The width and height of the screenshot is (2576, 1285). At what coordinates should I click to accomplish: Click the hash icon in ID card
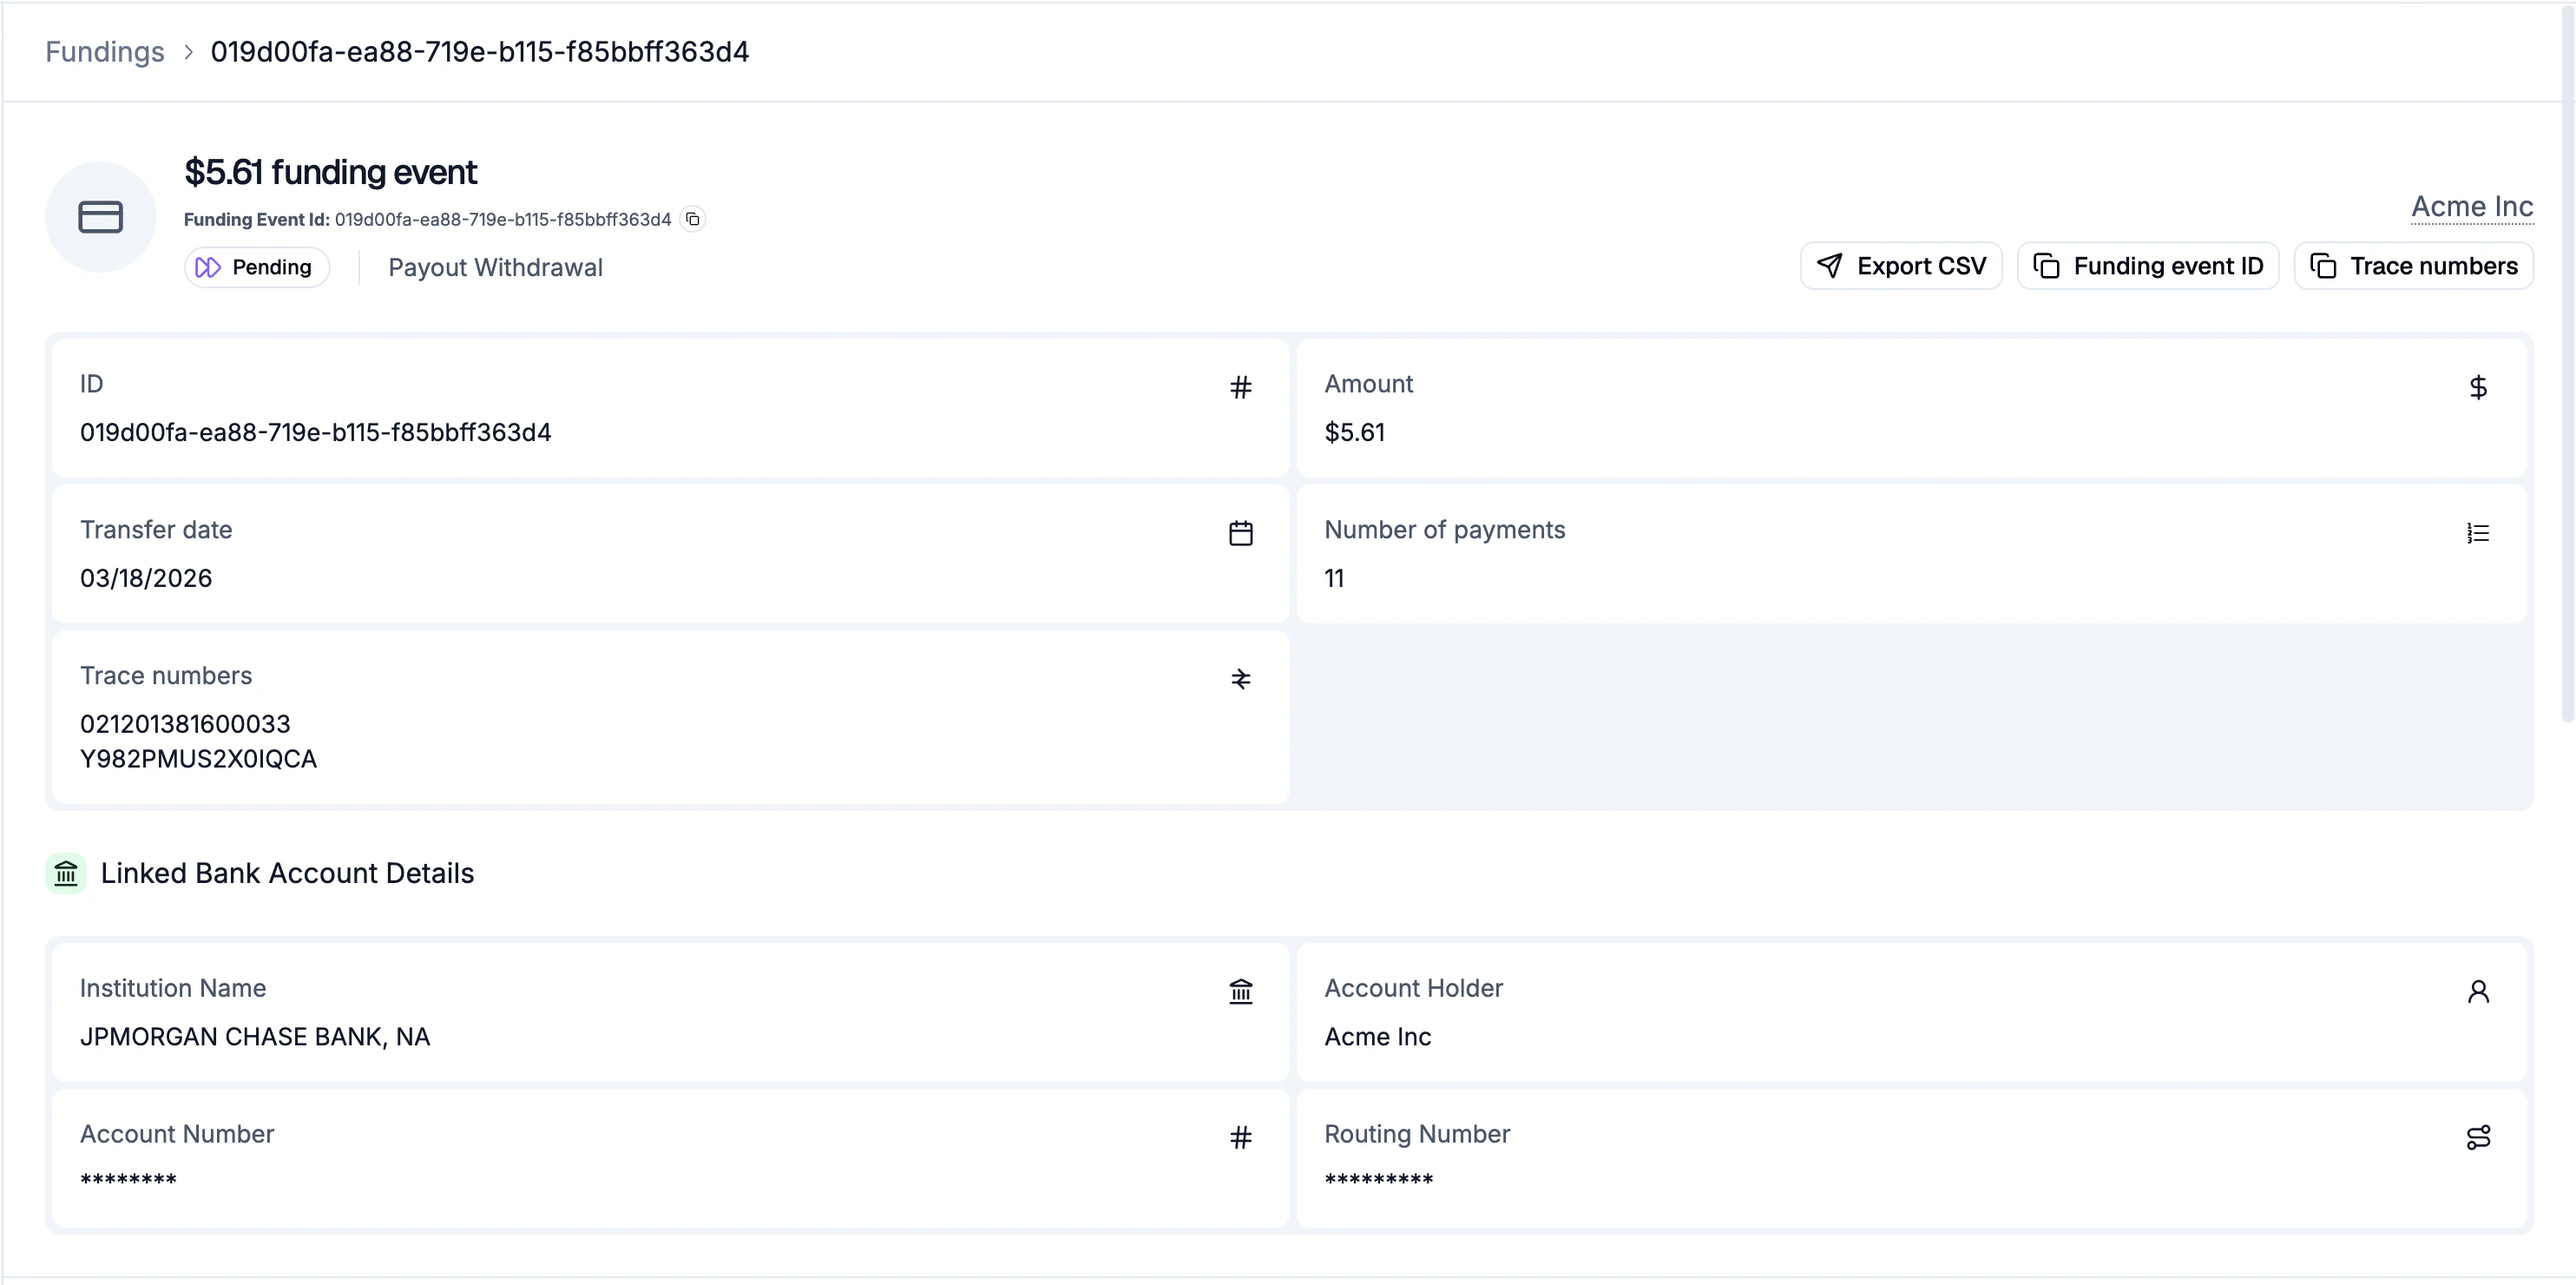coord(1240,387)
